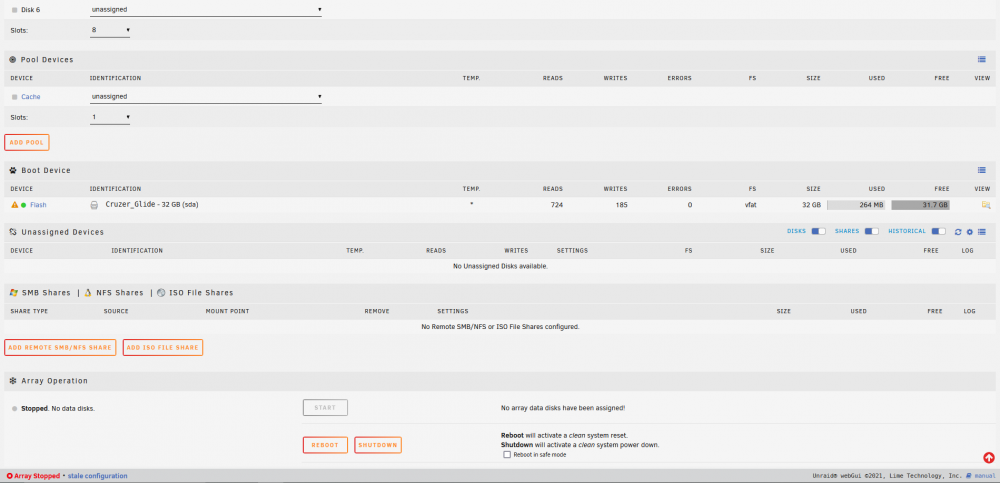Click the DISKS label text
This screenshot has width=1000, height=483.
tap(797, 231)
